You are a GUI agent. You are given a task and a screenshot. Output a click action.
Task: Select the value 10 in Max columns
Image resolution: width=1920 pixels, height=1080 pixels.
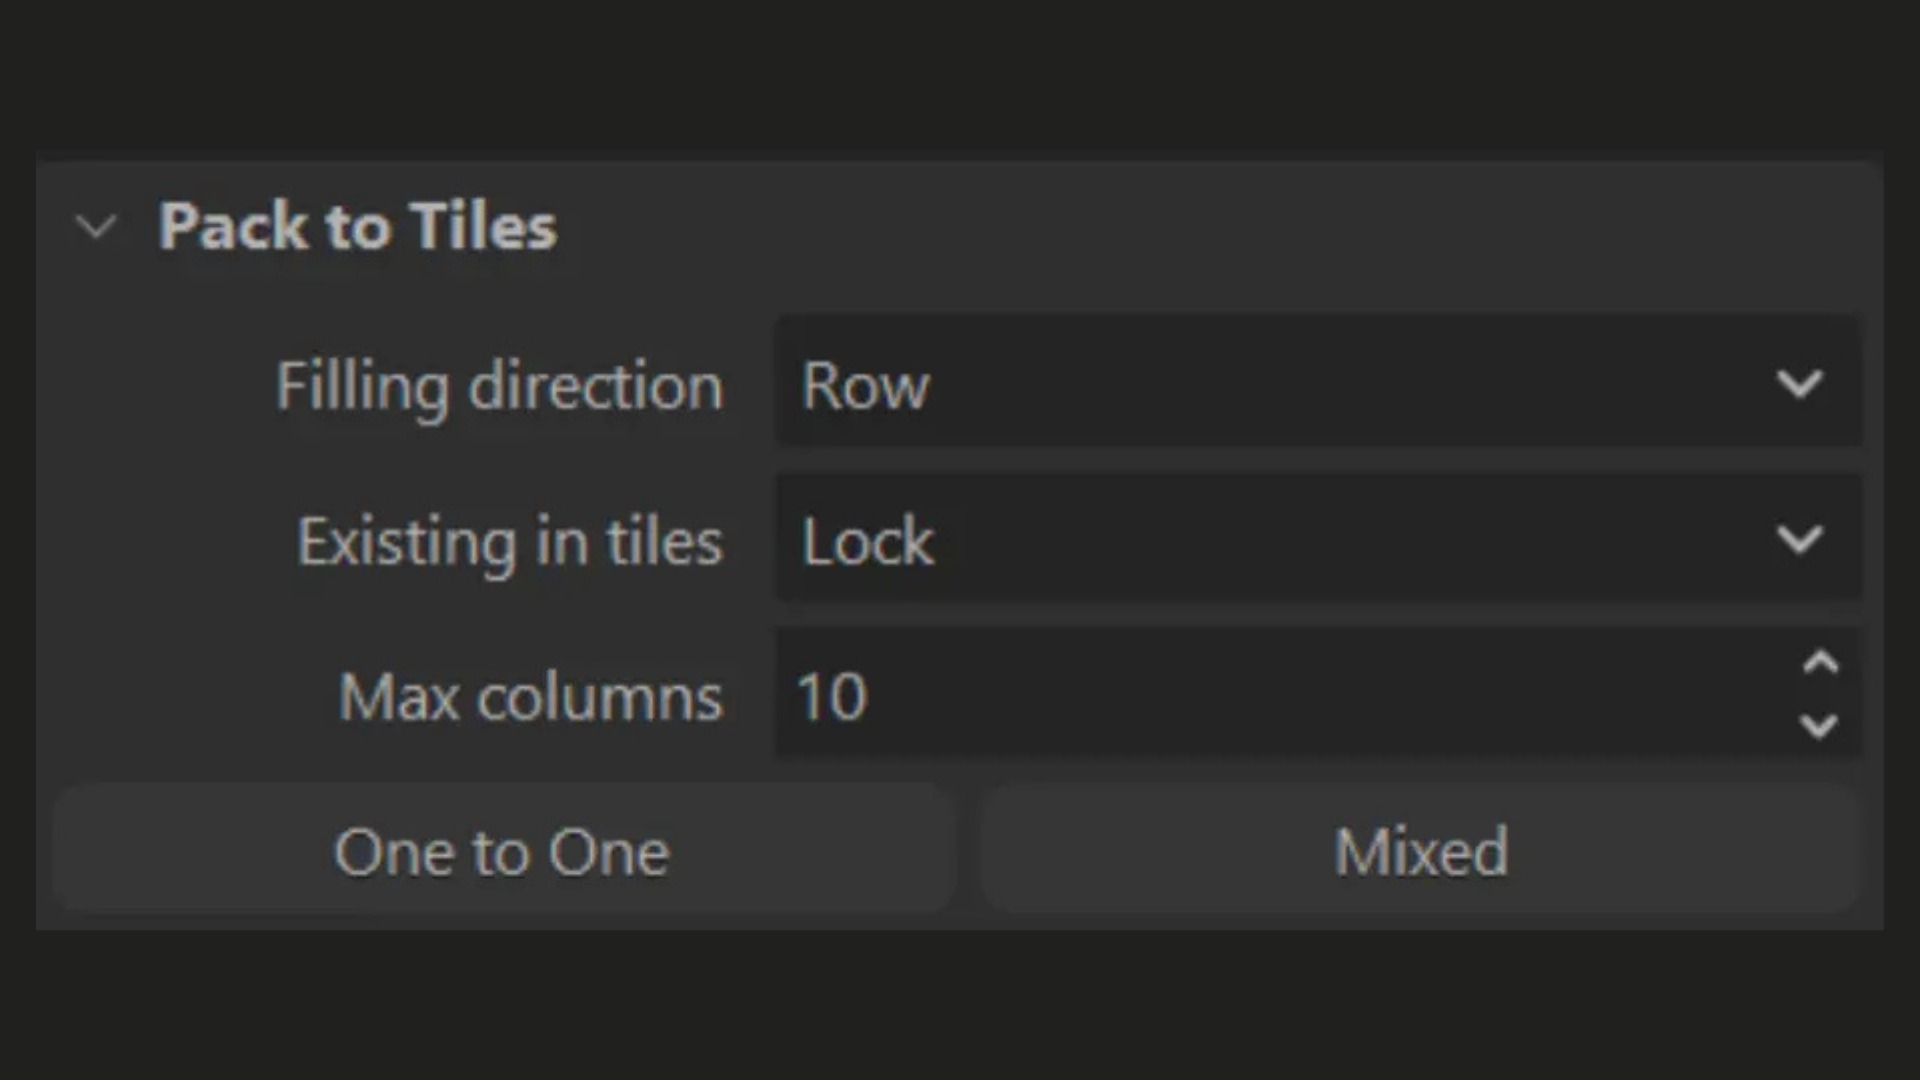pos(832,697)
